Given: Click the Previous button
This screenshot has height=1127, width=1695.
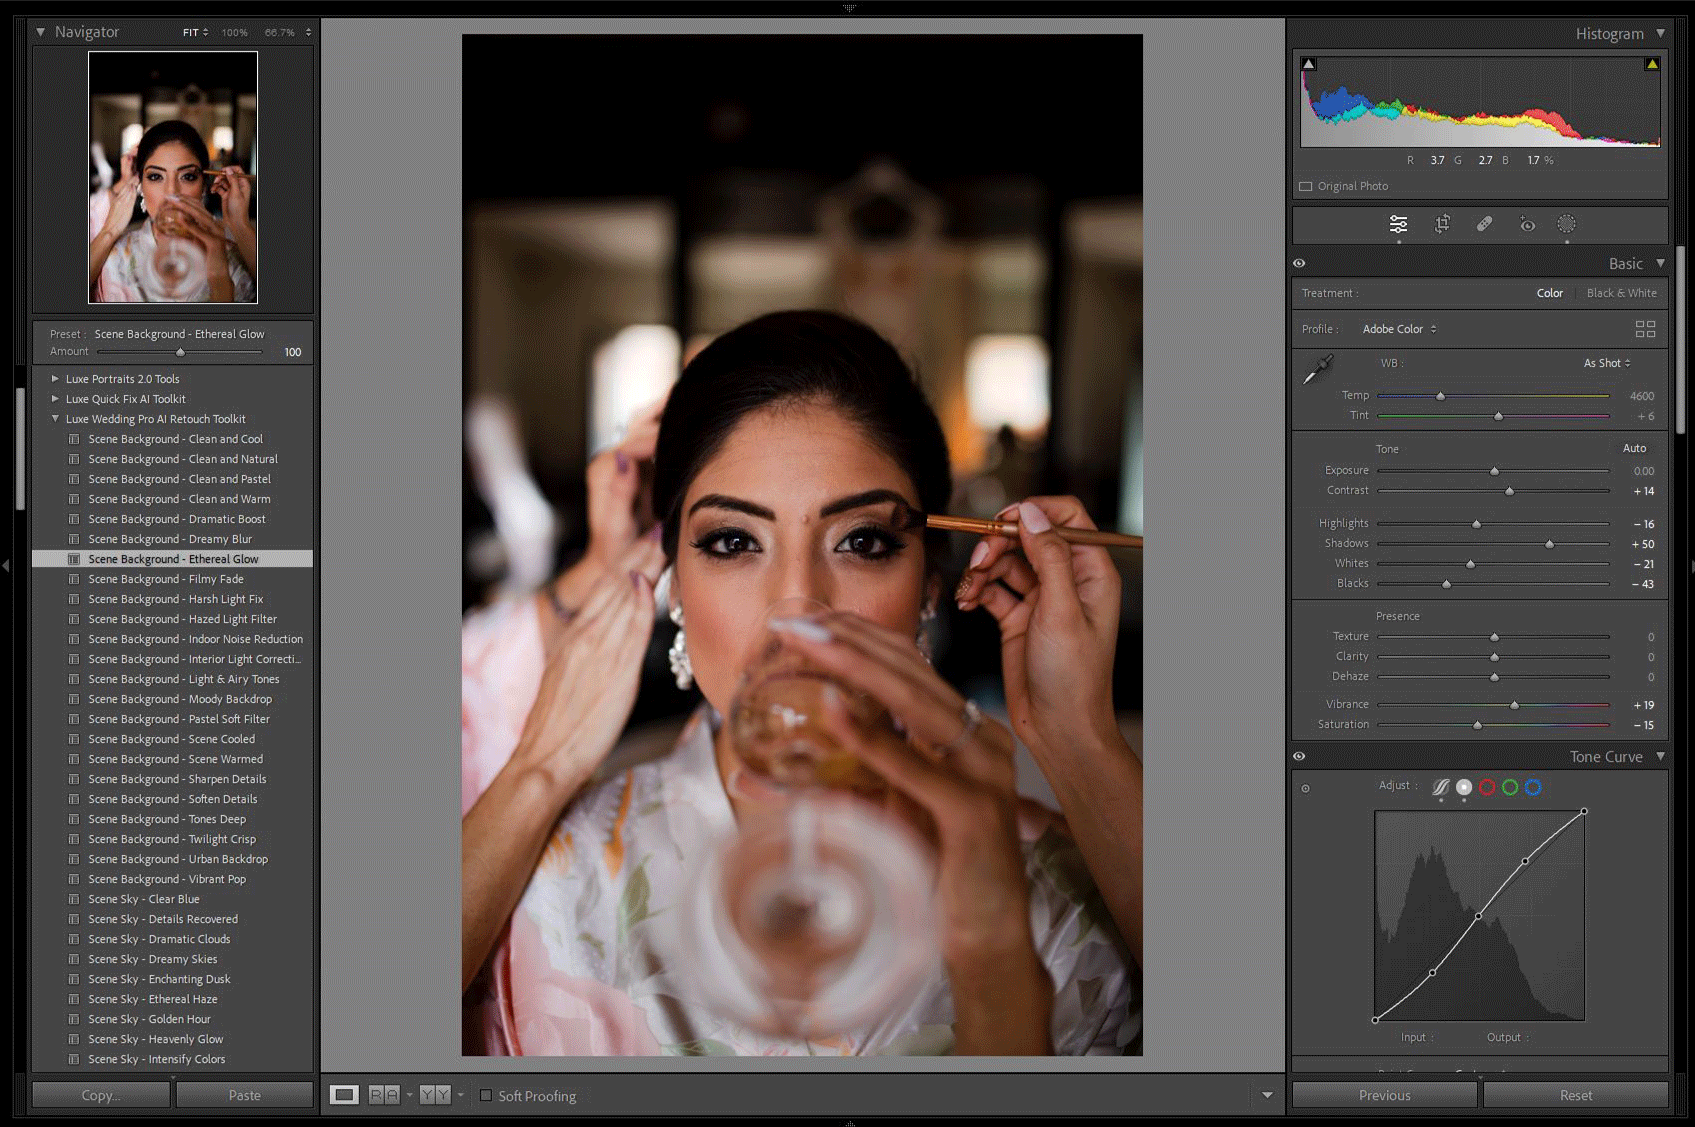Looking at the screenshot, I should click(1384, 1095).
